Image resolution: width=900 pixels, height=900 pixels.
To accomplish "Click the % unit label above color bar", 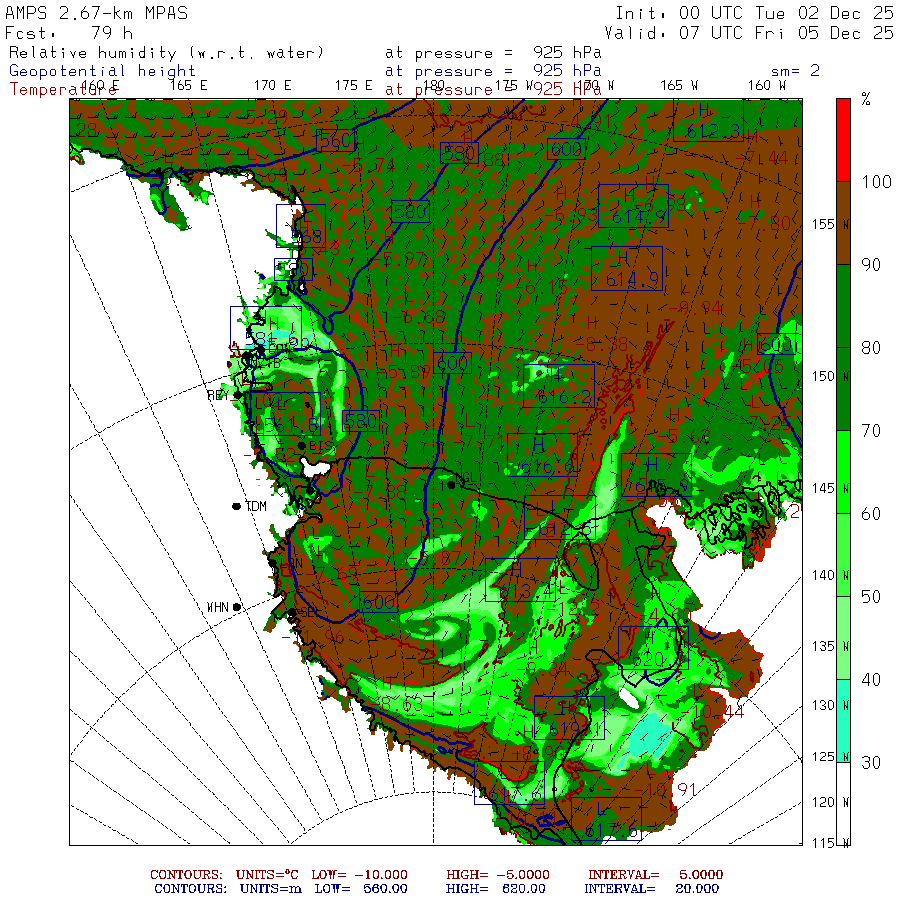I will (x=866, y=100).
